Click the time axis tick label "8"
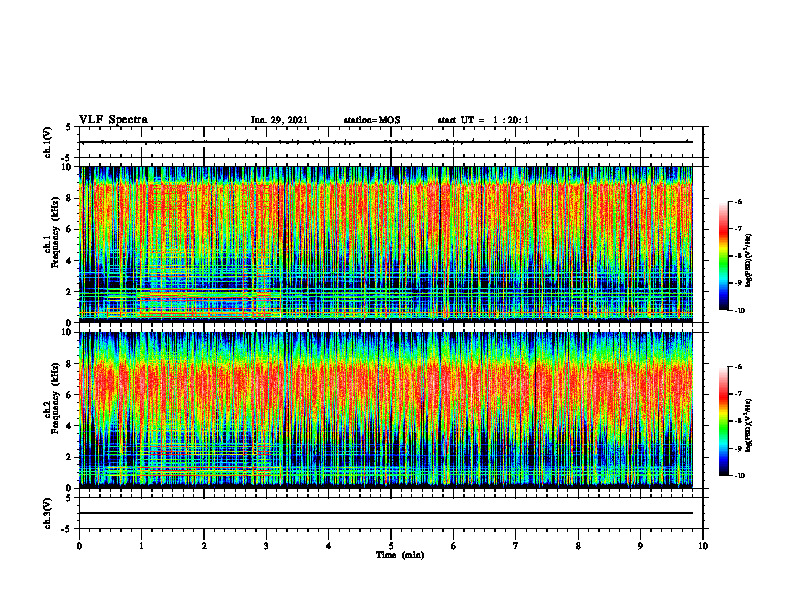Screen dimensions: 792x612 click(578, 546)
